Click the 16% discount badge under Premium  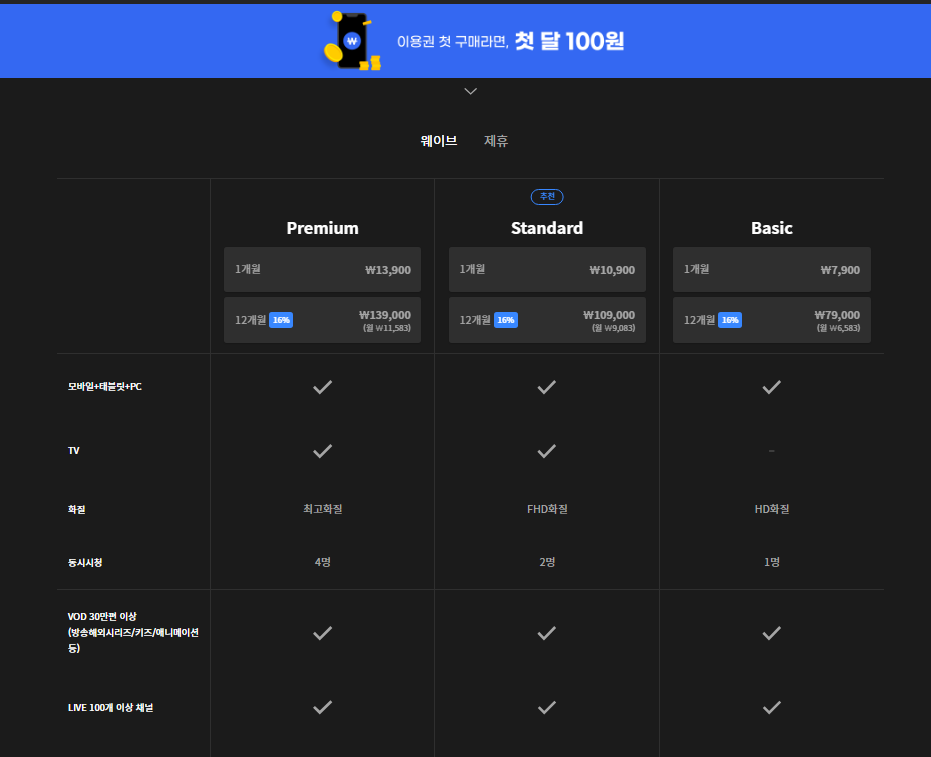click(x=281, y=320)
